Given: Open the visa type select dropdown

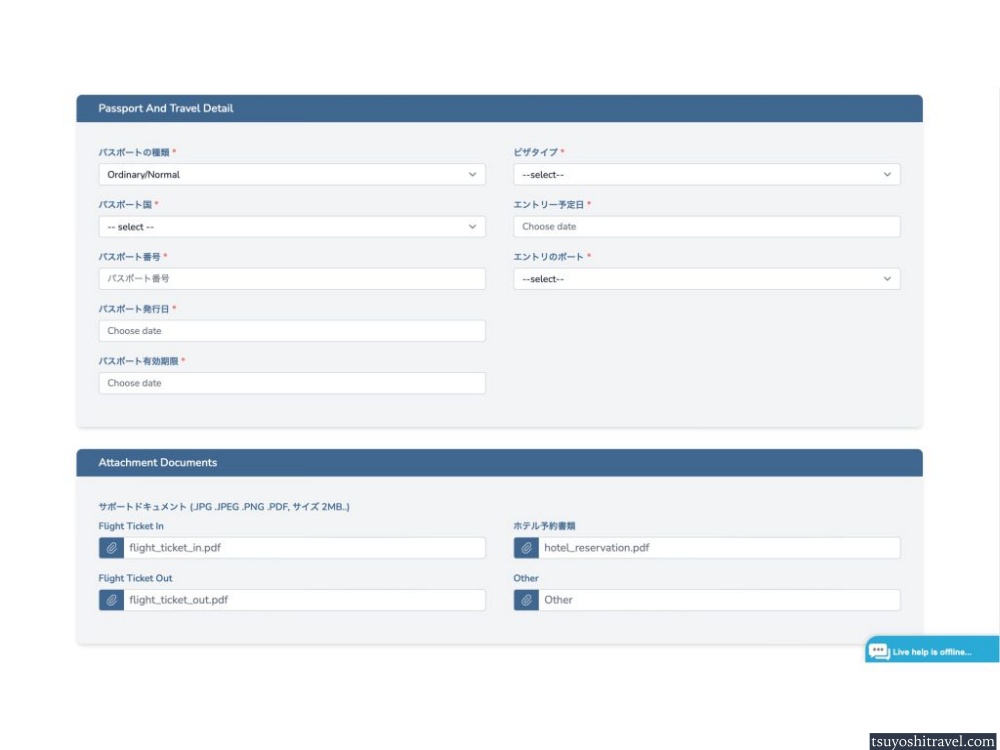Looking at the screenshot, I should coord(706,175).
